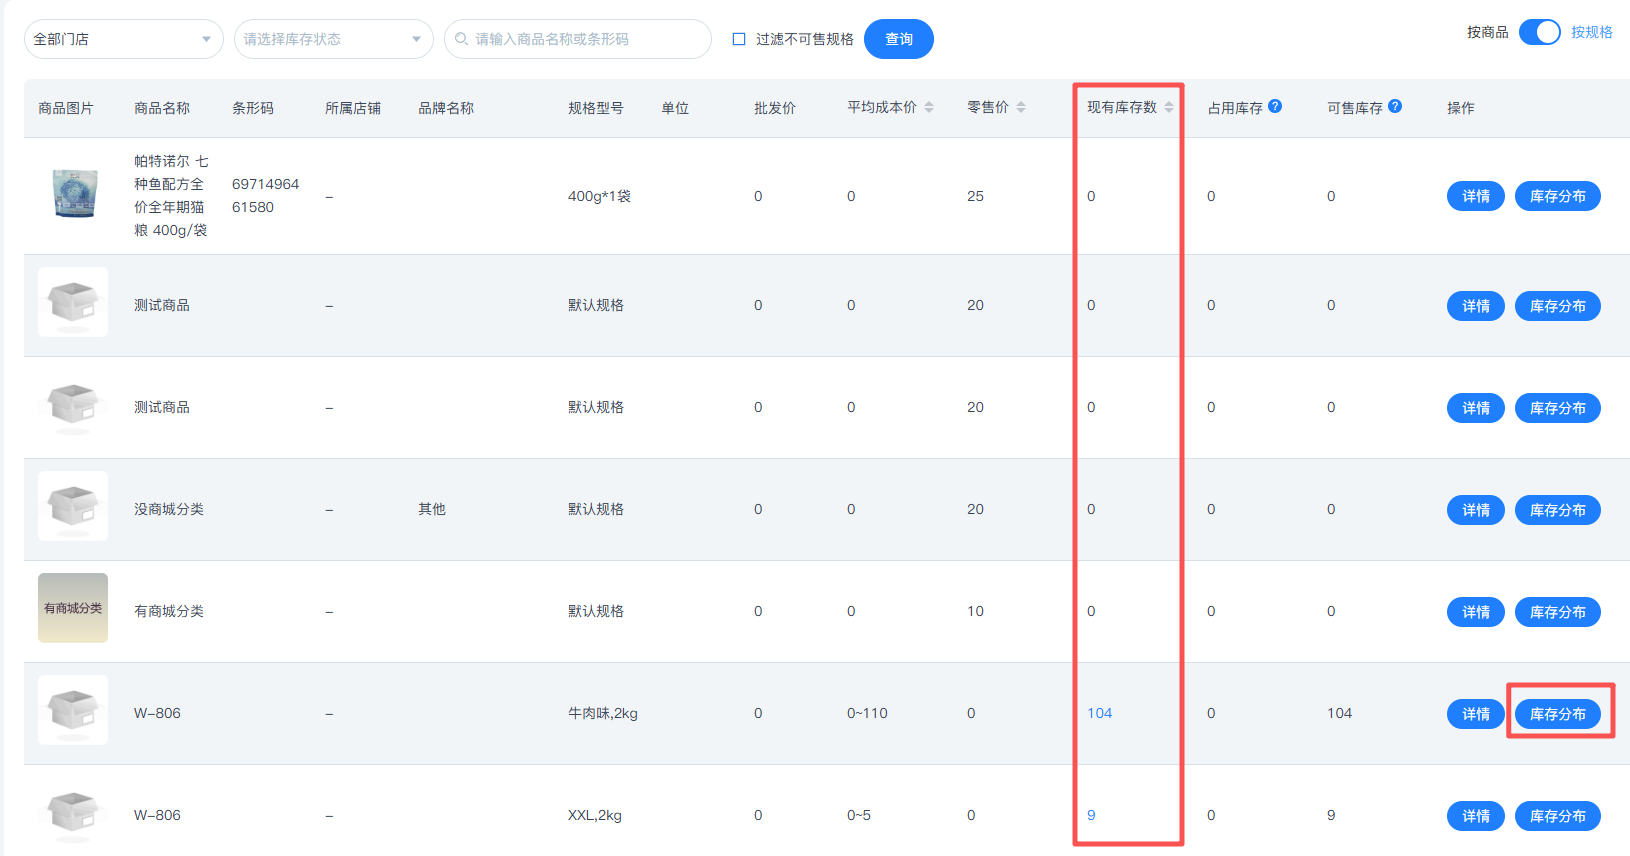Click help icon next to 可售库存
1630x856 pixels.
[1395, 106]
